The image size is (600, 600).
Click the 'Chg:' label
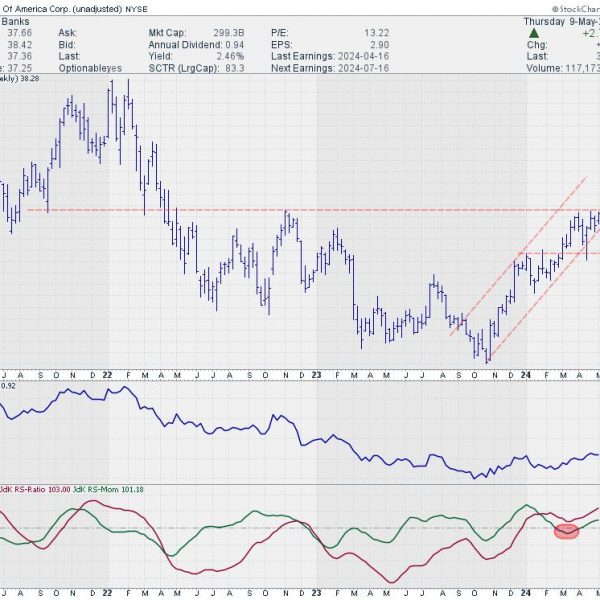point(536,45)
